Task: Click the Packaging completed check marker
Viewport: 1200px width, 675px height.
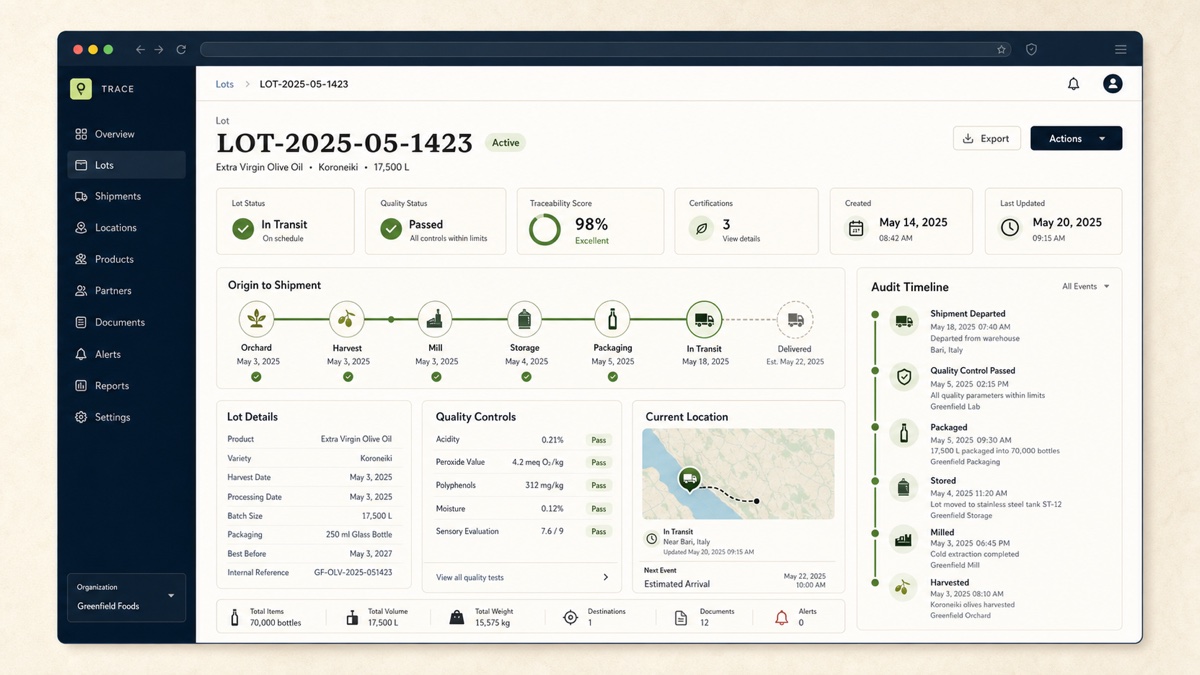Action: [x=613, y=377]
